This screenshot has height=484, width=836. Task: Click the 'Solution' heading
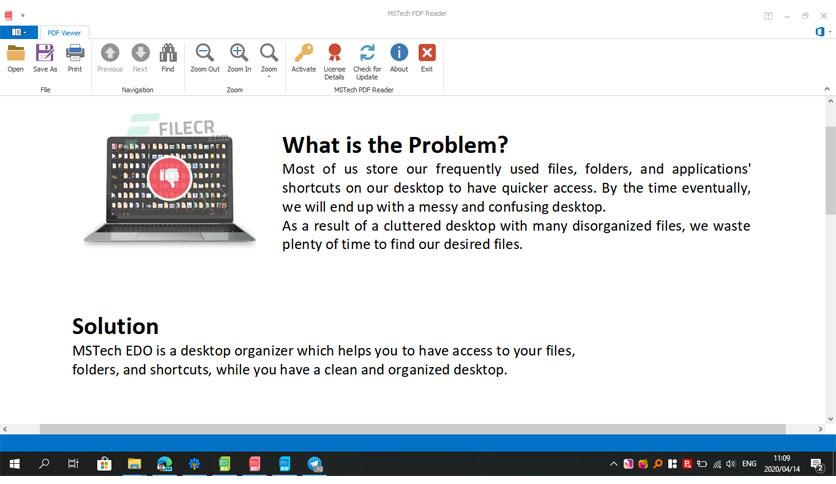pyautogui.click(x=115, y=326)
